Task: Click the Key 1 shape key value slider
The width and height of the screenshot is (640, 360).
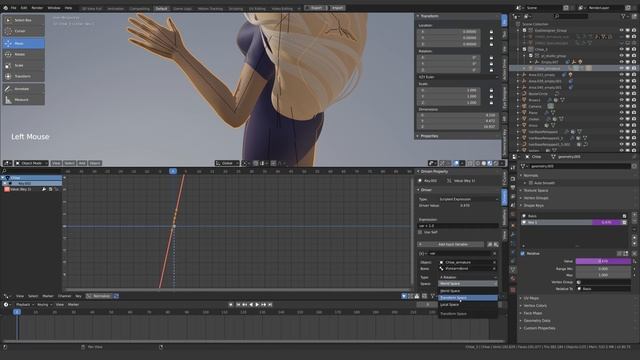Action: (x=607, y=222)
